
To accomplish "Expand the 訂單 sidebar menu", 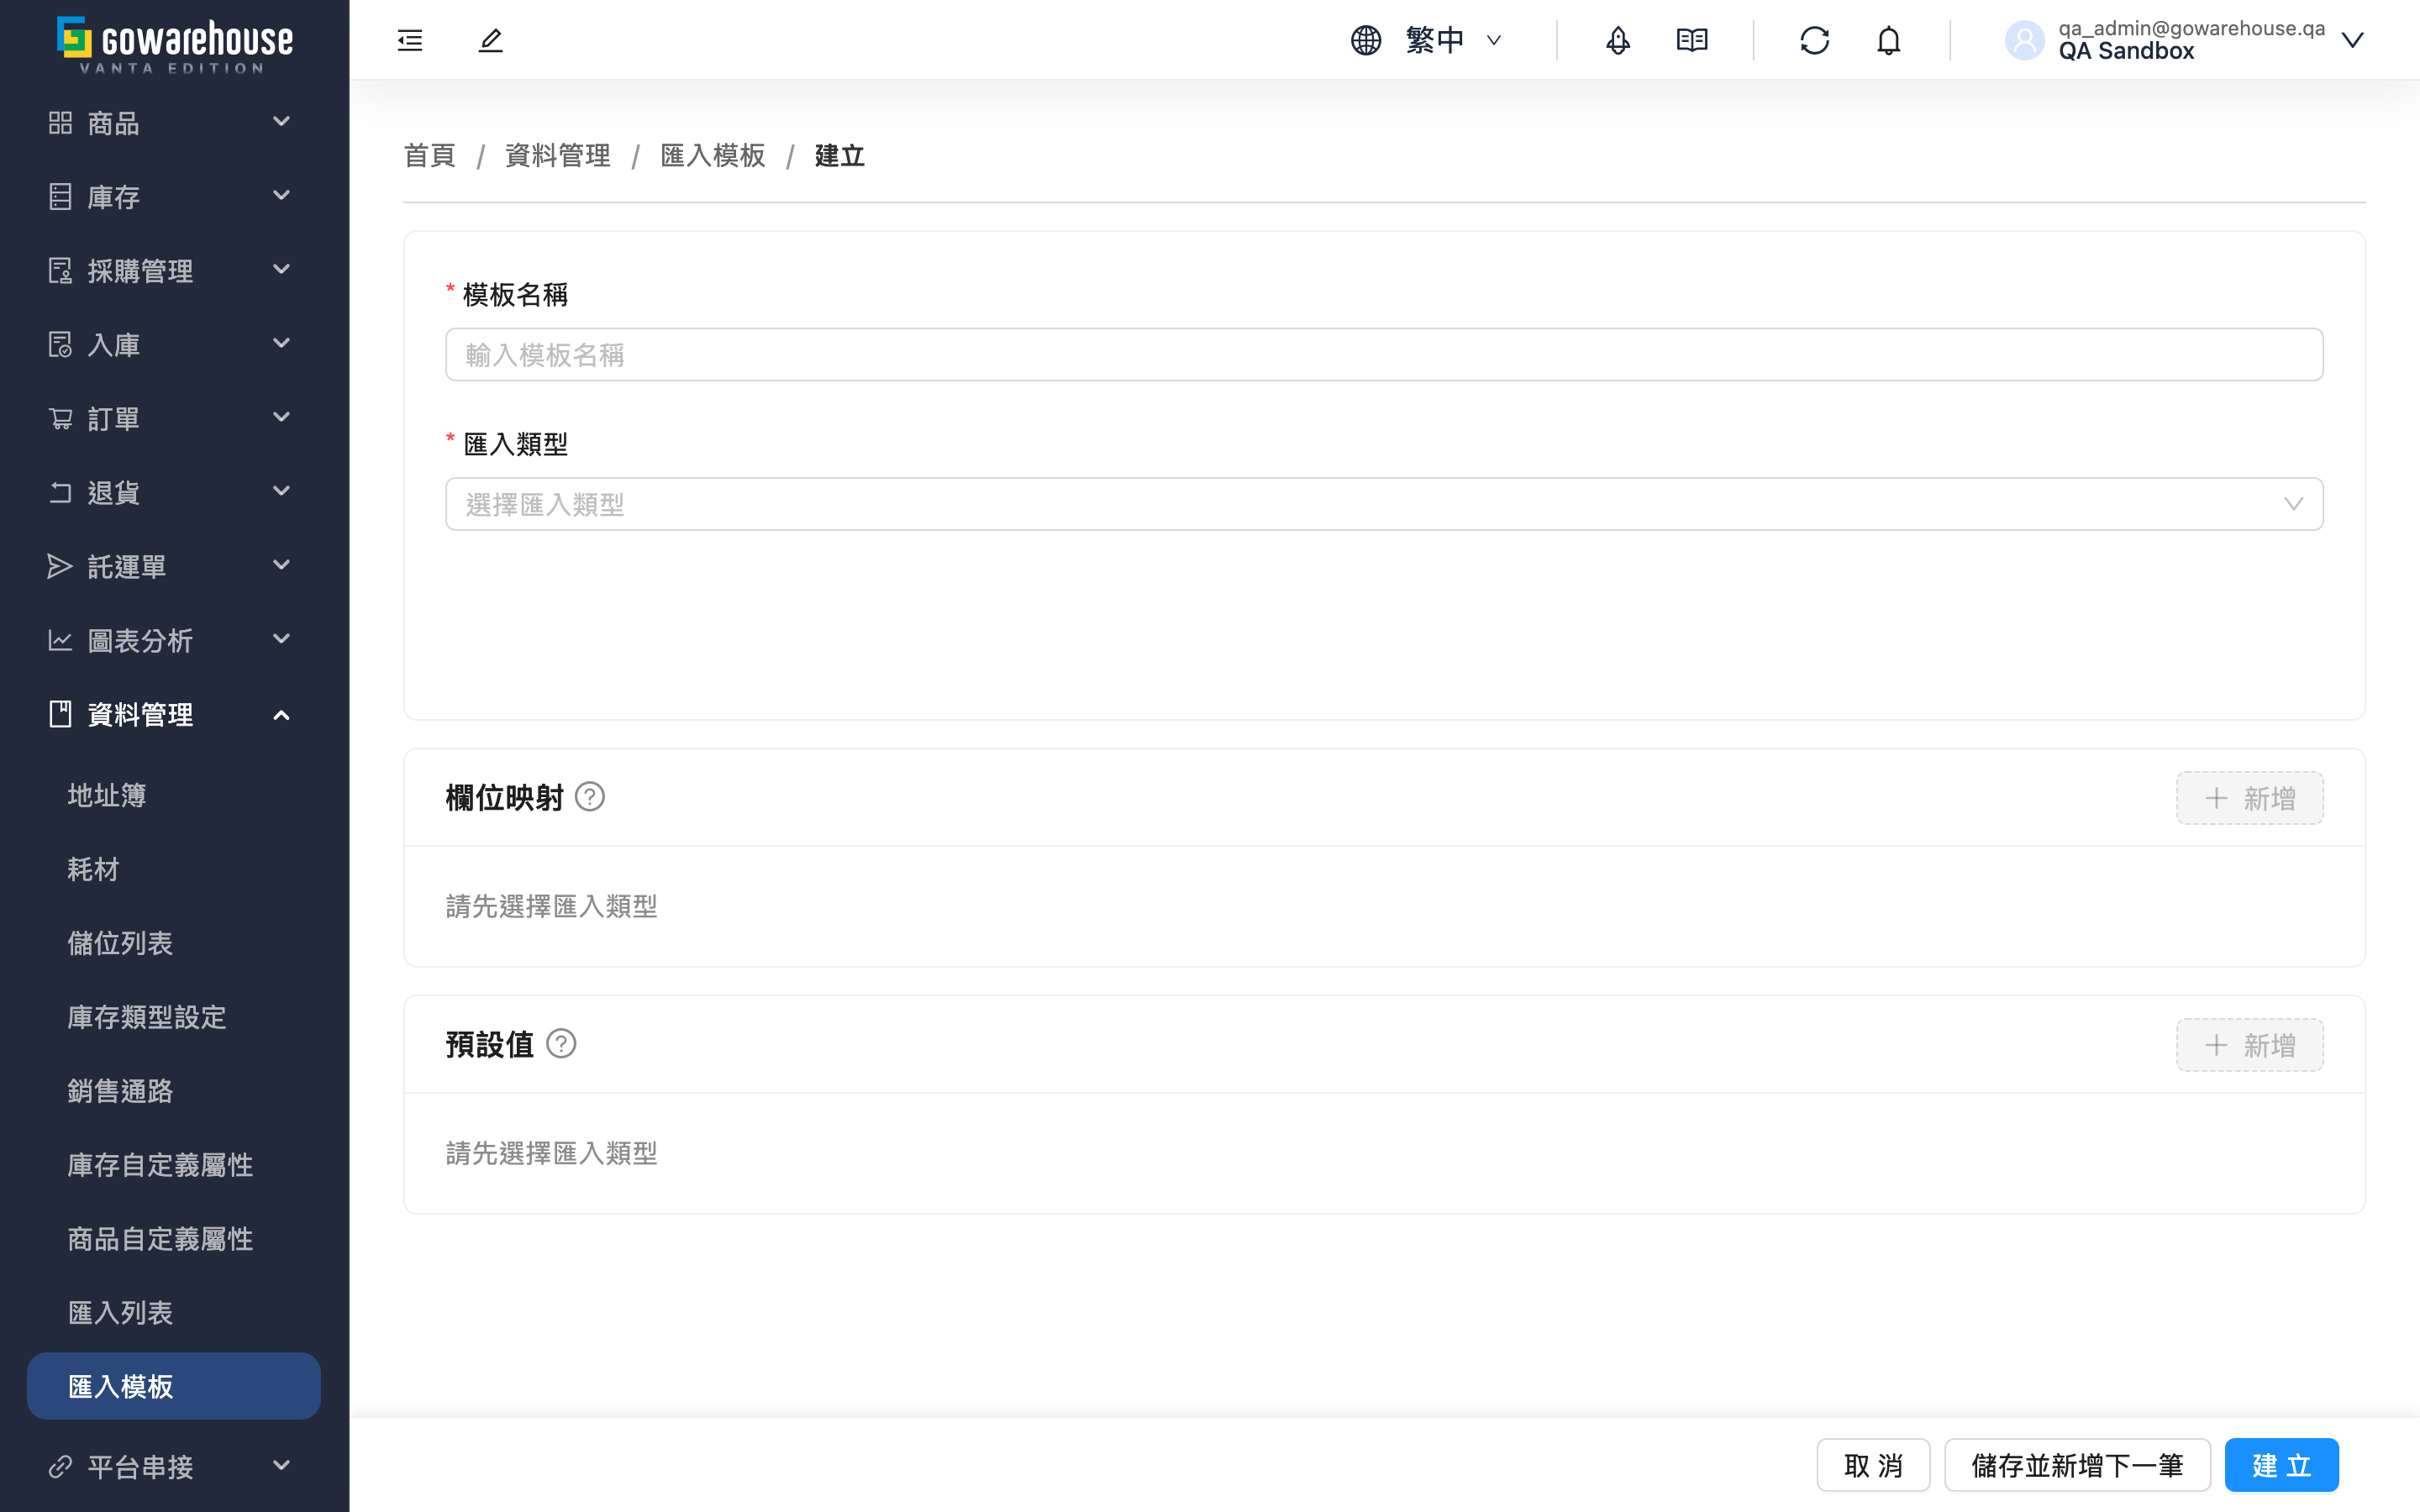I will [282, 418].
